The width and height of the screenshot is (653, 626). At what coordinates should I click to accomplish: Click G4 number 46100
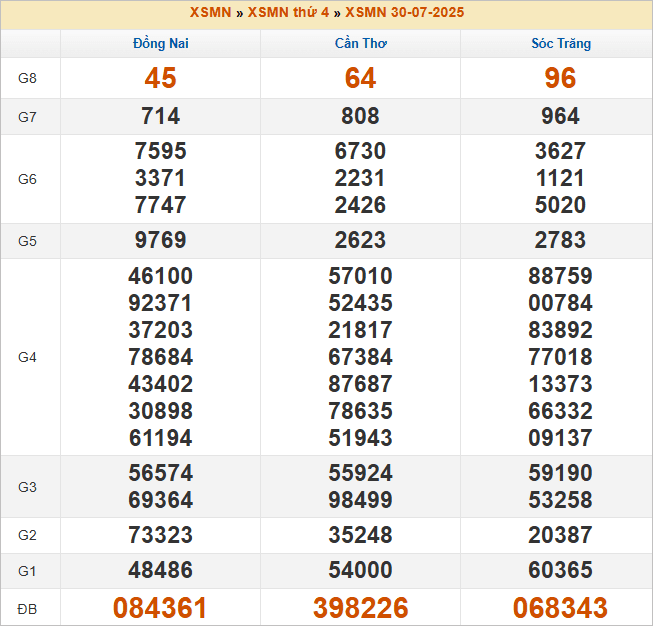tap(161, 276)
